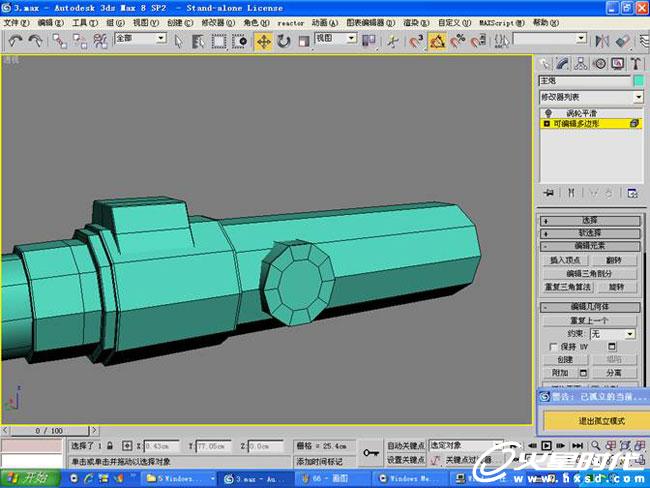This screenshot has height=488, width=650.
Task: Click the 附加 button
Action: [560, 373]
